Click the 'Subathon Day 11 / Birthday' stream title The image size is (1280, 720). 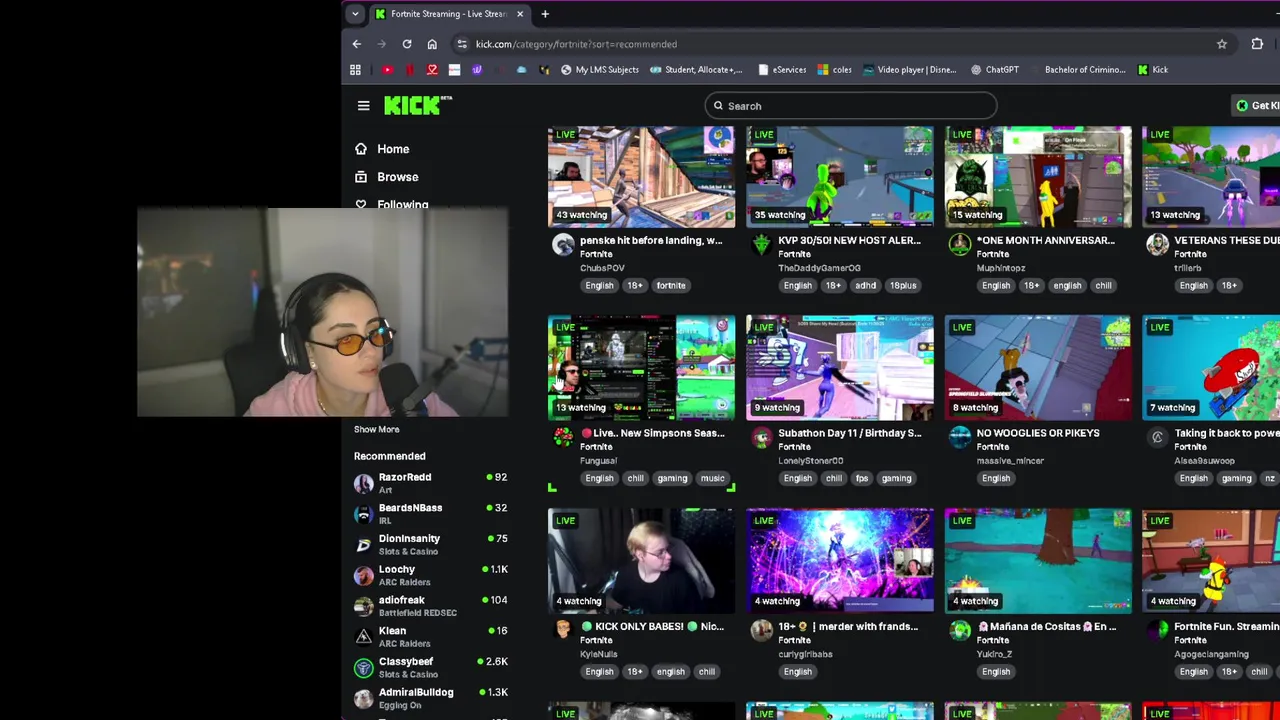(850, 433)
